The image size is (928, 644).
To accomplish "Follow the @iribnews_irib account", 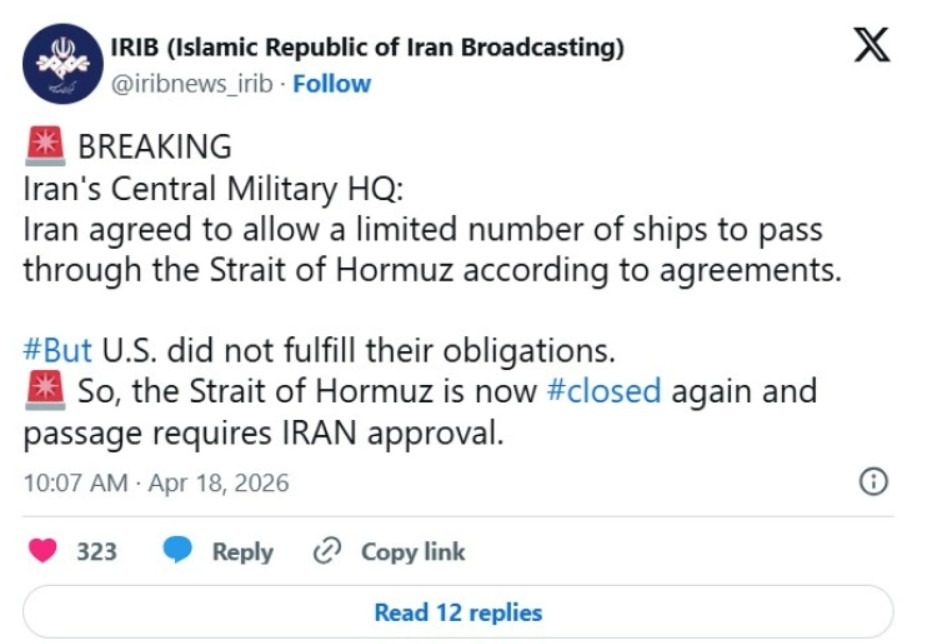I will 331,84.
